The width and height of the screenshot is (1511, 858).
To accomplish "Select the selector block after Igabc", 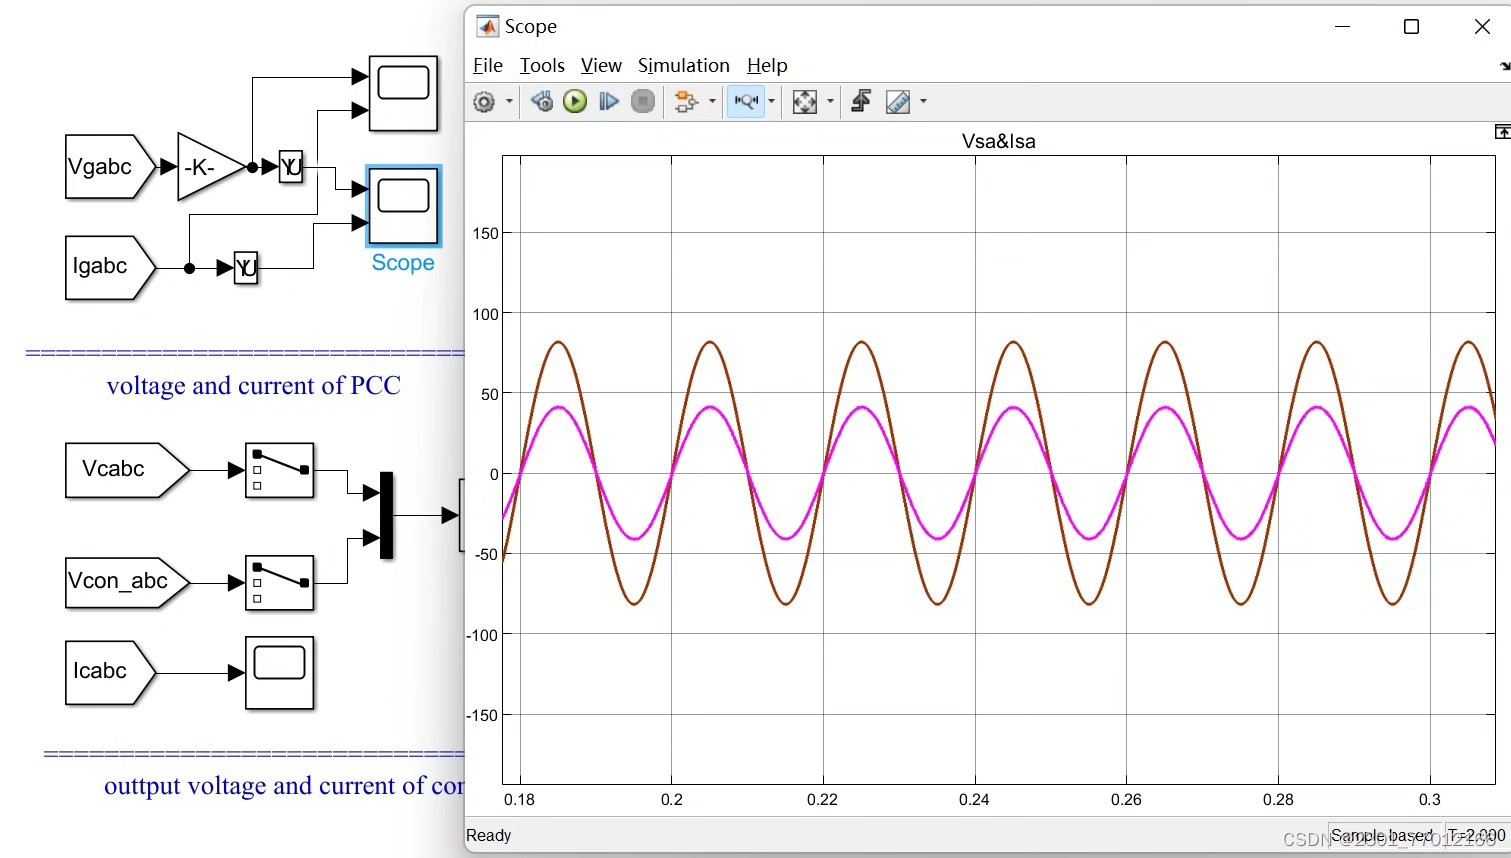I will coord(246,268).
